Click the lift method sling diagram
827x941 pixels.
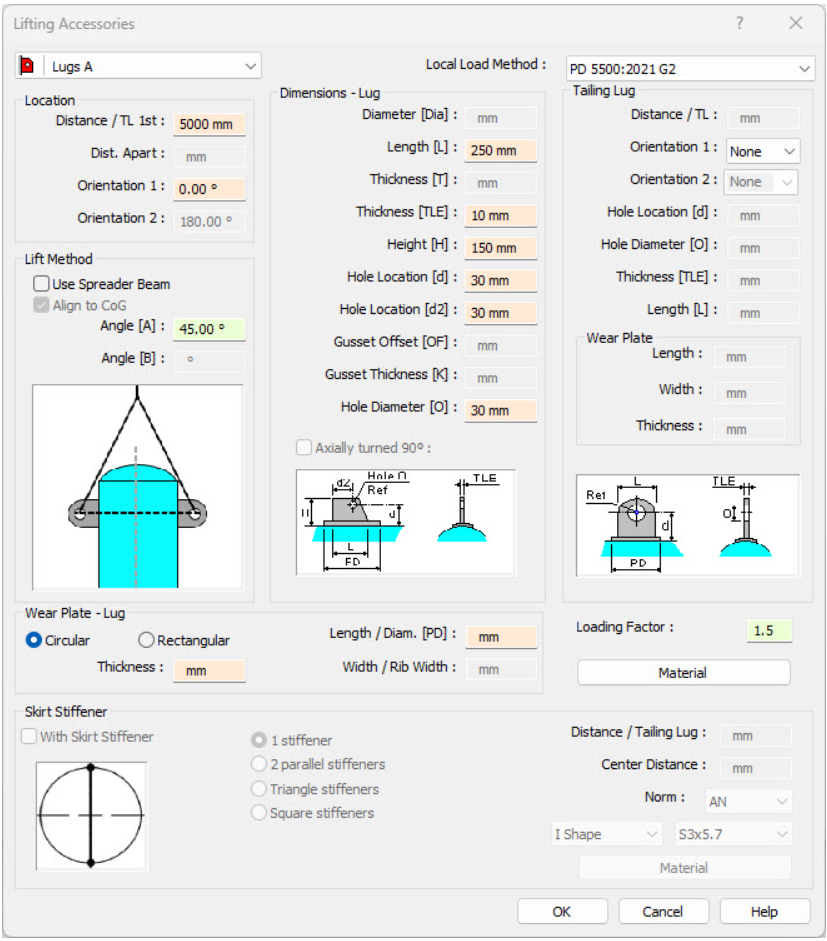[137, 487]
